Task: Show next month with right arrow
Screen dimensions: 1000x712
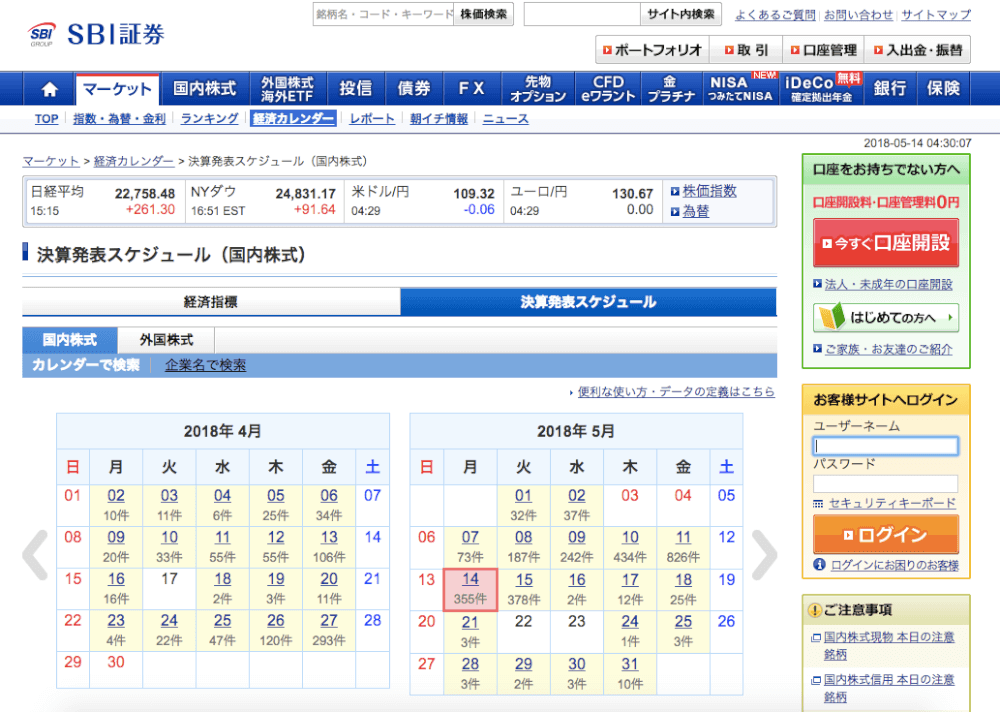Action: [x=764, y=554]
